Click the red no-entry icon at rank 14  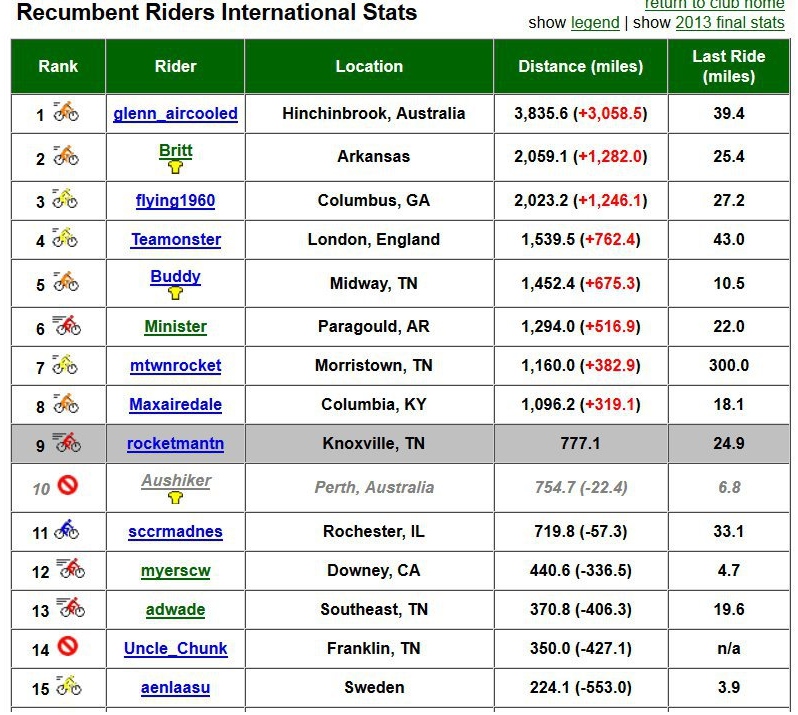pyautogui.click(x=67, y=646)
